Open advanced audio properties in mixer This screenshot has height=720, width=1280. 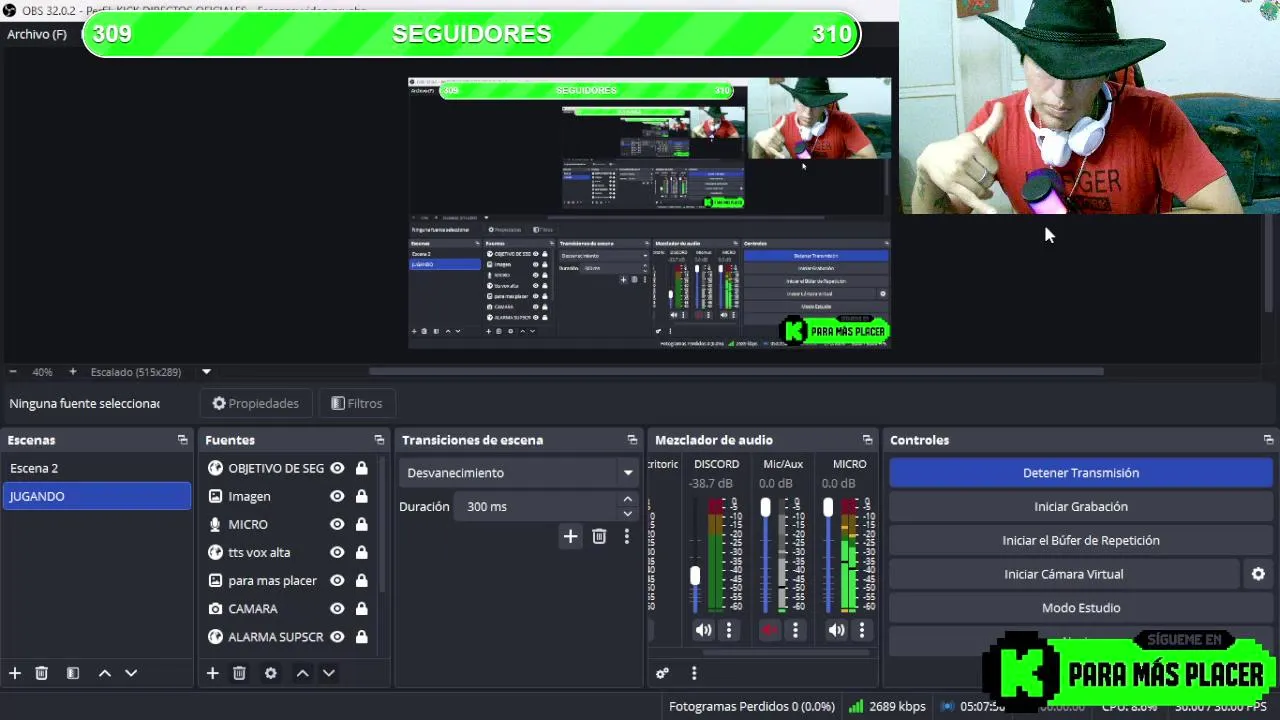click(x=662, y=673)
